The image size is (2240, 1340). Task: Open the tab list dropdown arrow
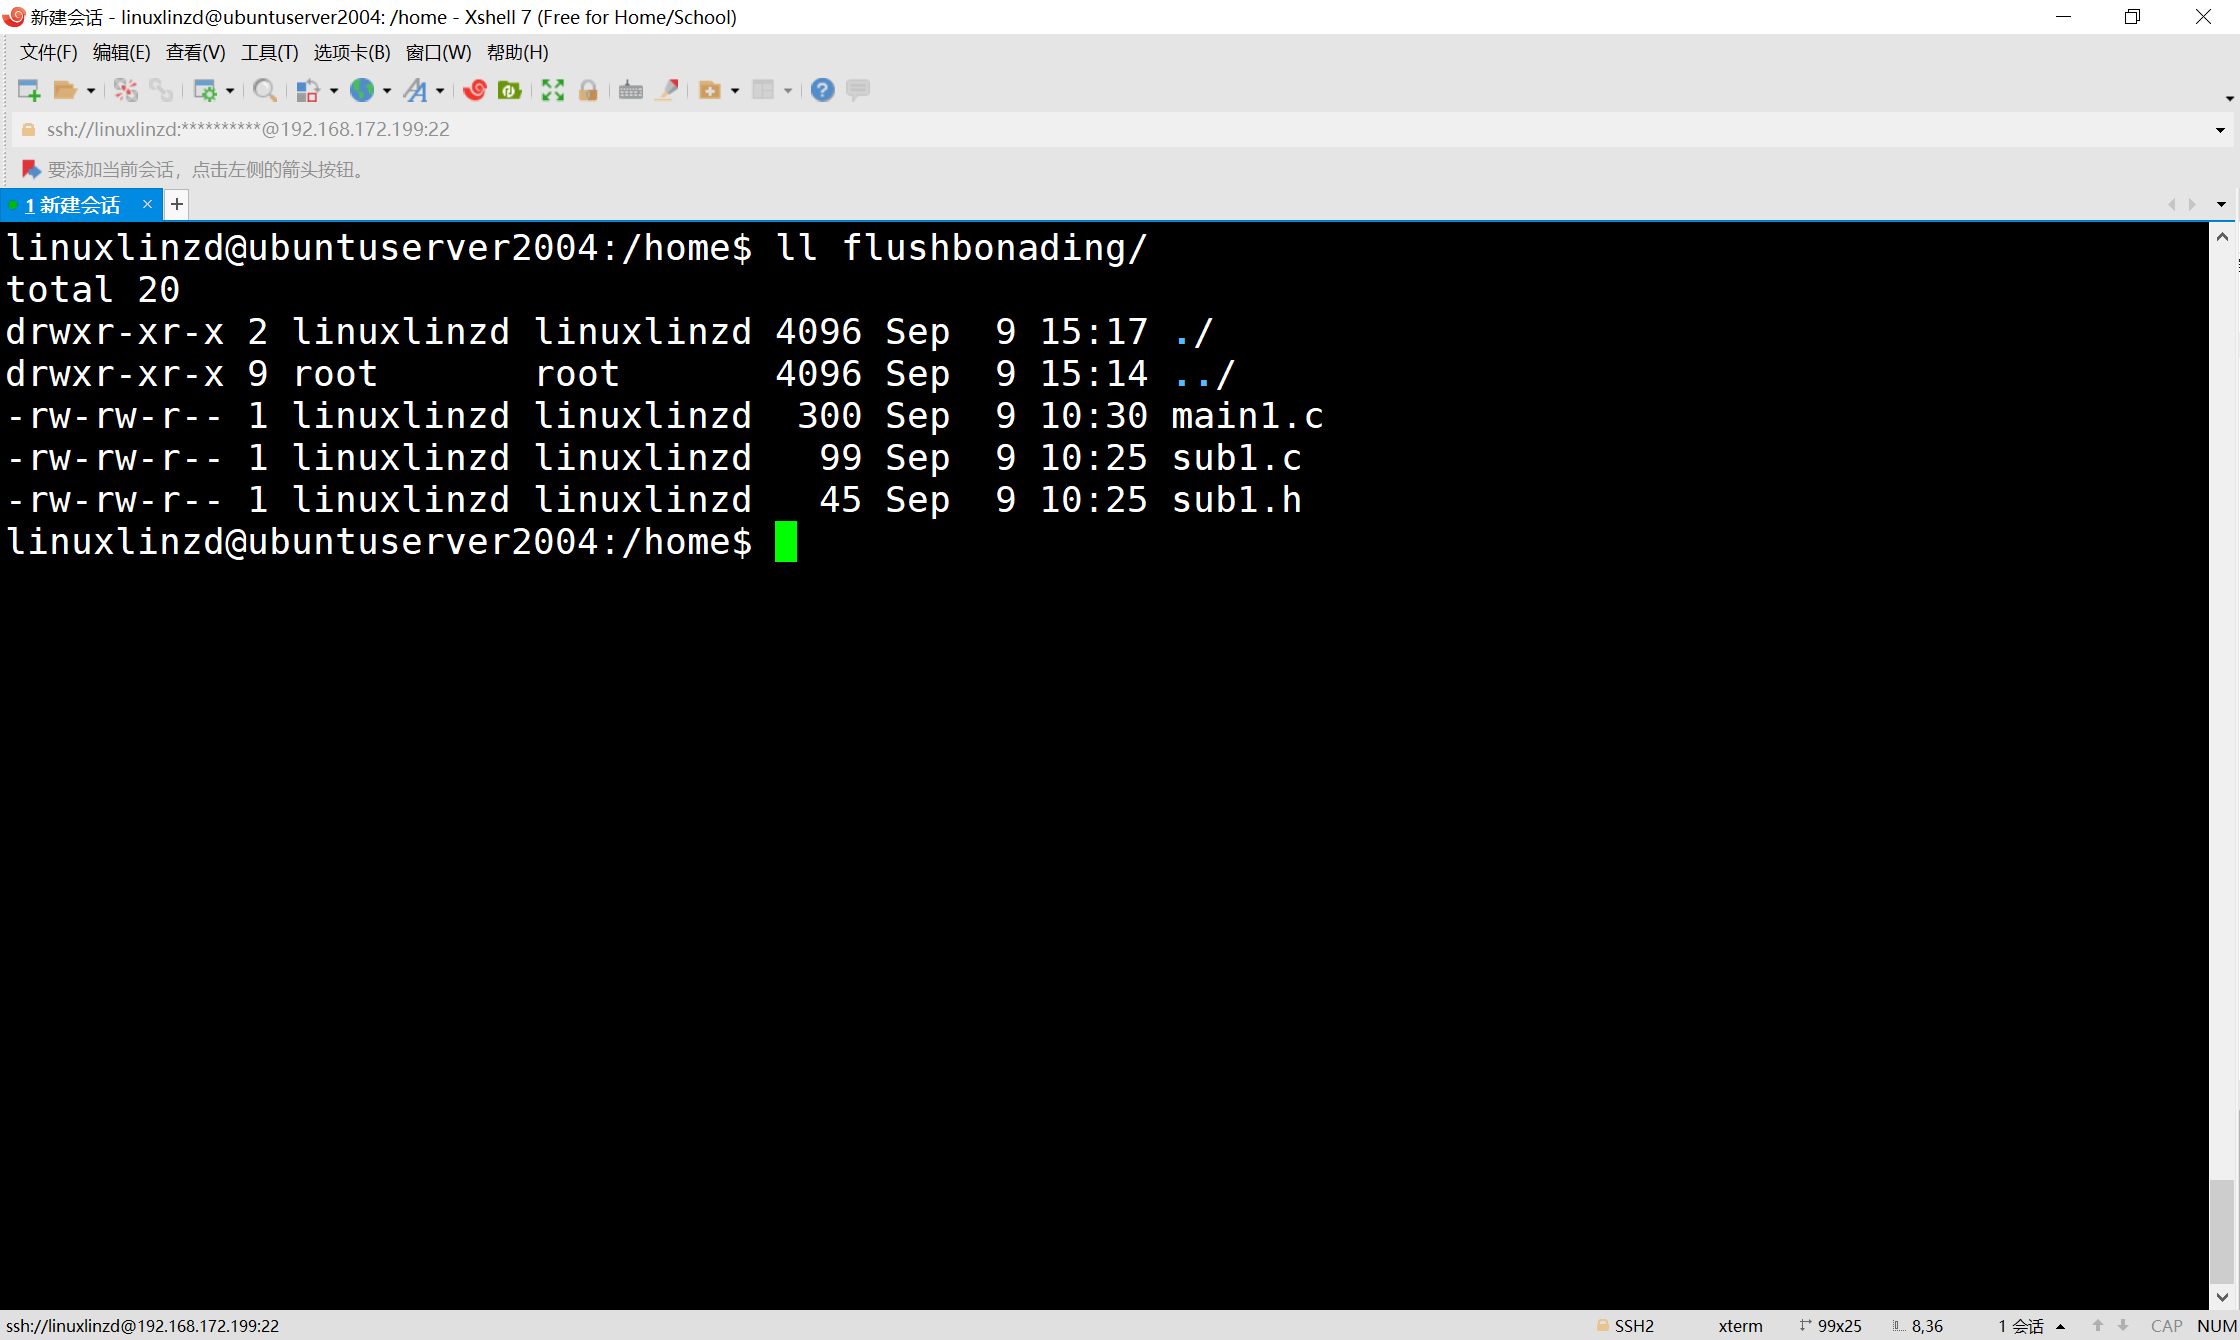2221,204
